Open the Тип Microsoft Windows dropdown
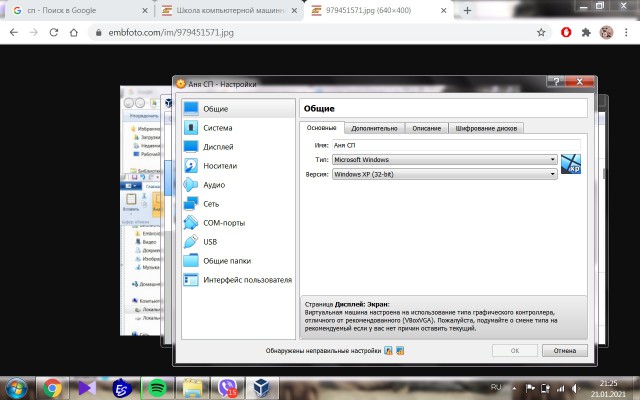This screenshot has height=400, width=640. [445, 160]
